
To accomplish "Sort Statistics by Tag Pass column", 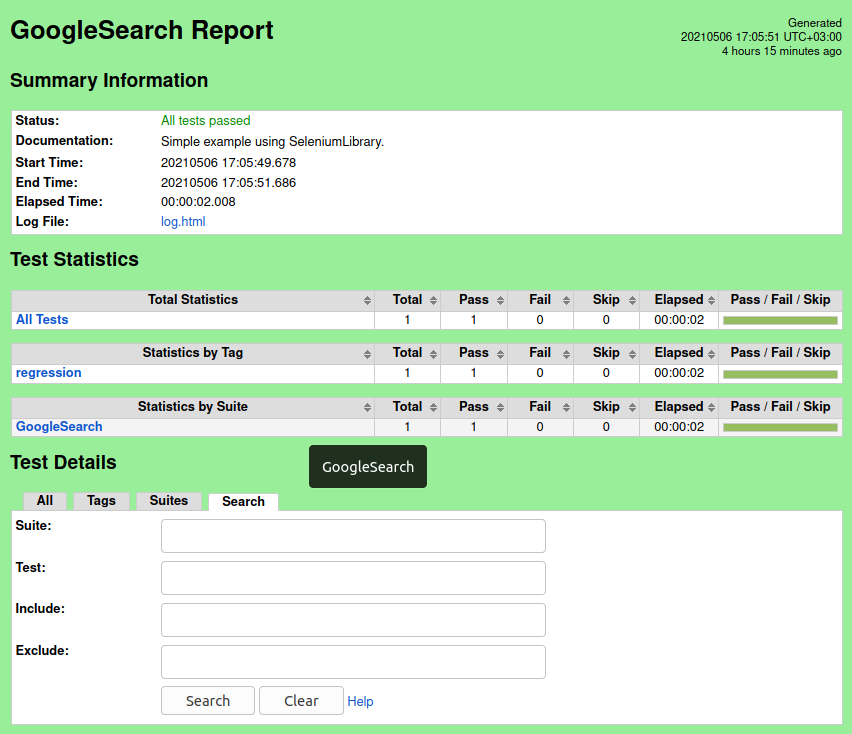I will [474, 353].
